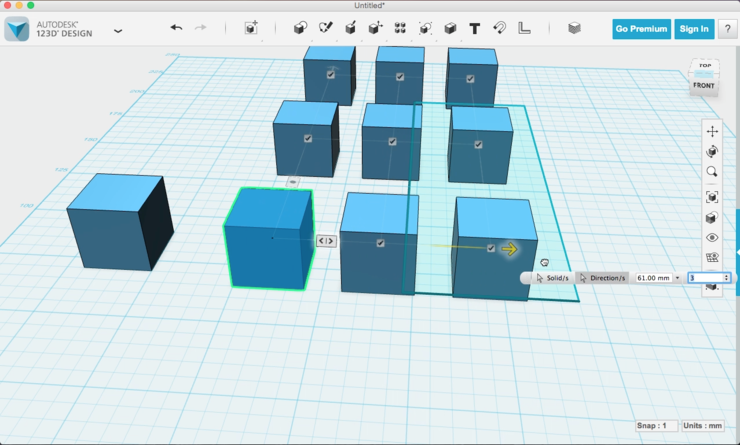Screen dimensions: 740x445
Task: Open the Construct tools menu
Action: coord(350,28)
